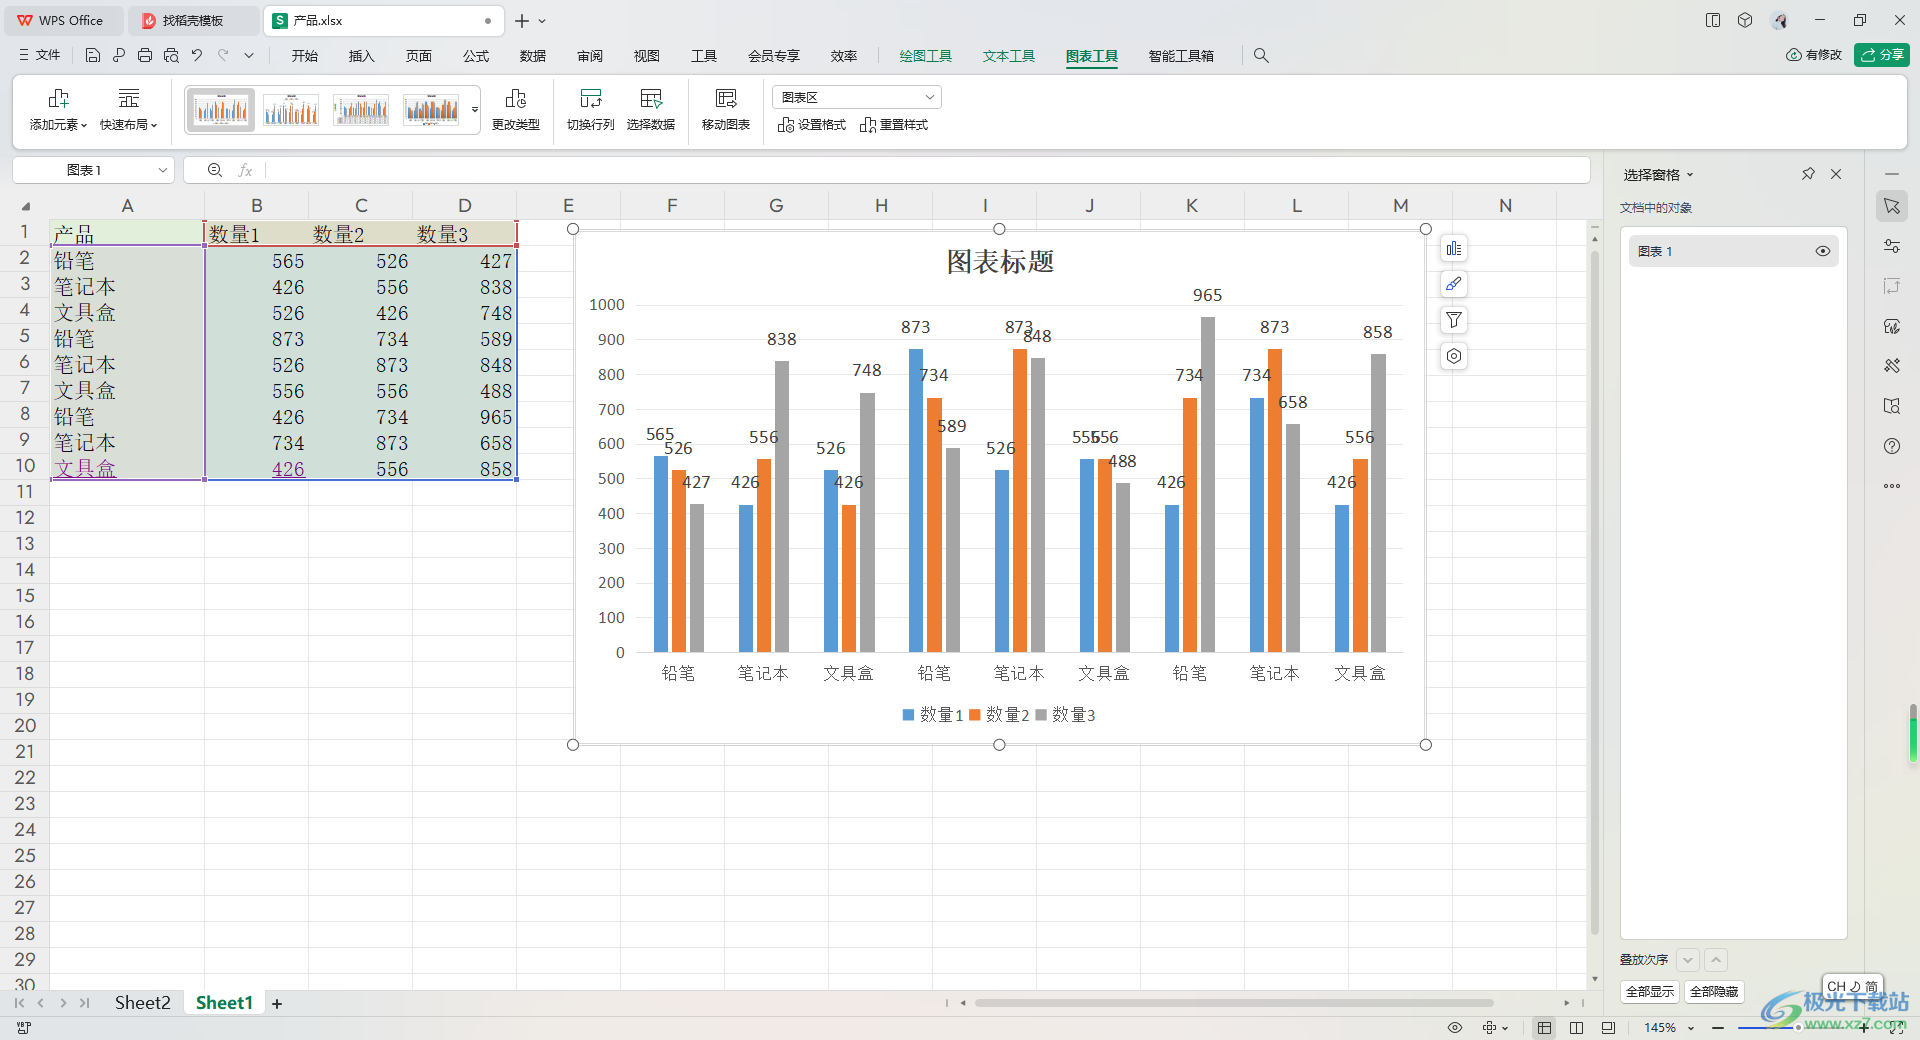This screenshot has height=1040, width=1920.
Task: Select the fourth chart style thumbnail
Action: [x=431, y=110]
